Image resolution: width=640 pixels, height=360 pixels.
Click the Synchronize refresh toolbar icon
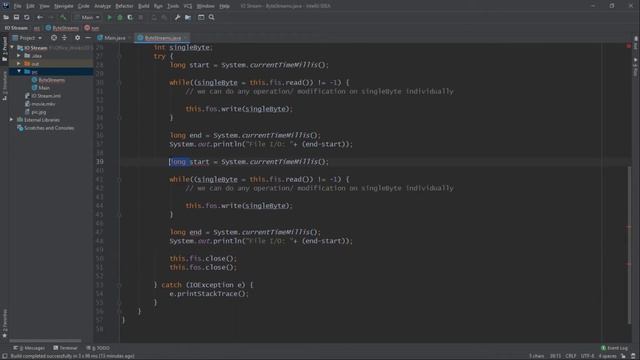coord(27,17)
